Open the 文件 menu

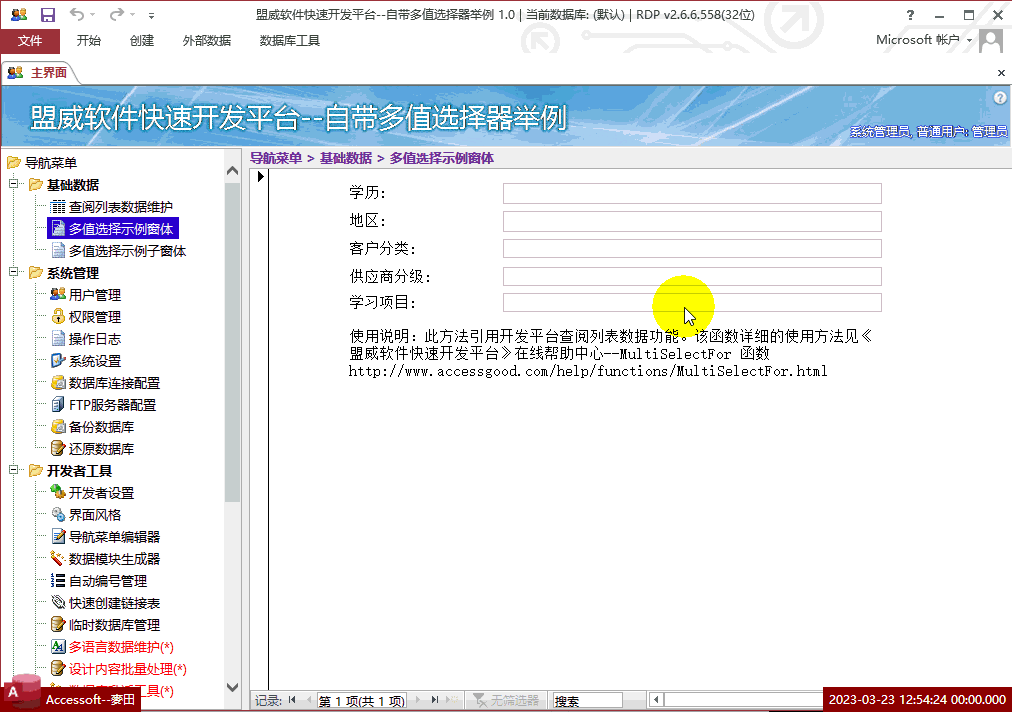point(30,41)
